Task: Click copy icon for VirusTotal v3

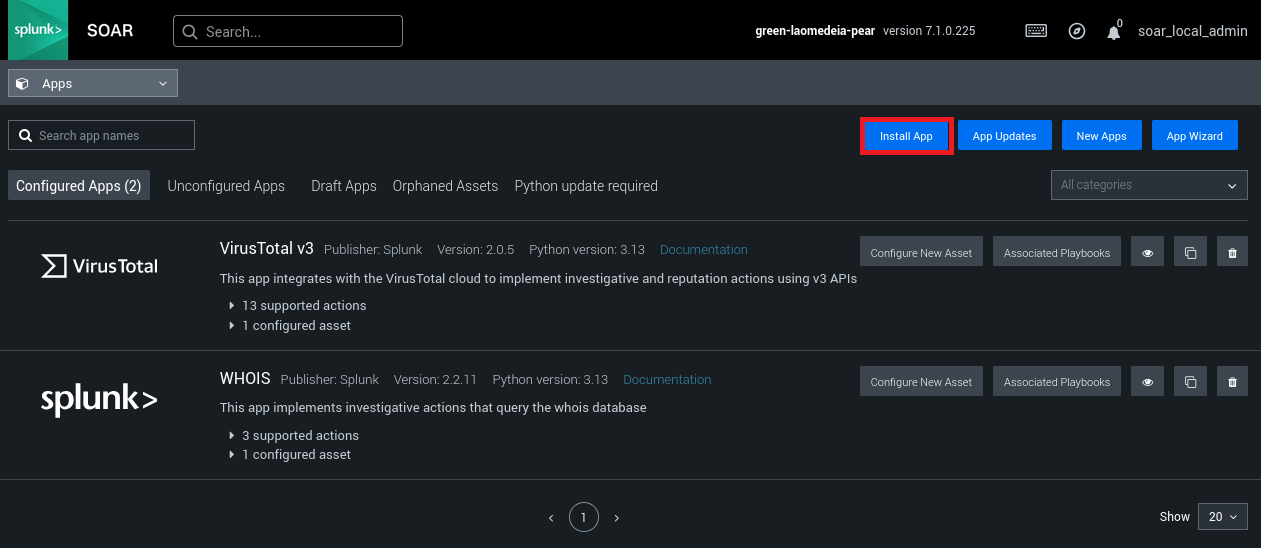Action: pyautogui.click(x=1190, y=253)
